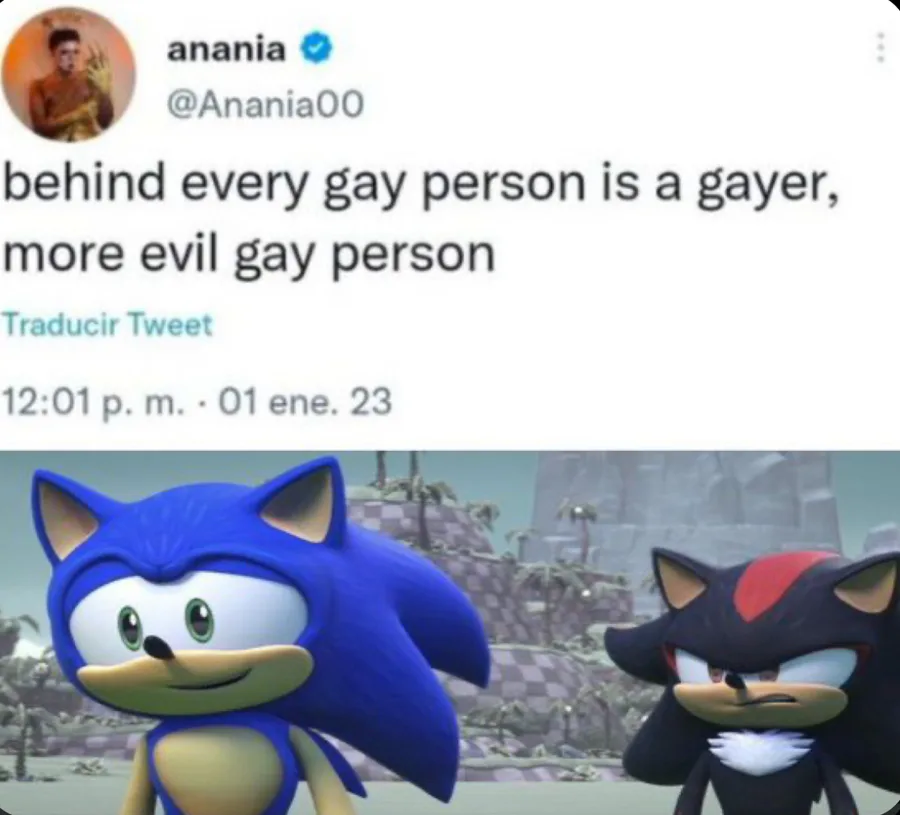Click Sonic's black nose
Viewport: 900px width, 815px height.
[x=158, y=647]
